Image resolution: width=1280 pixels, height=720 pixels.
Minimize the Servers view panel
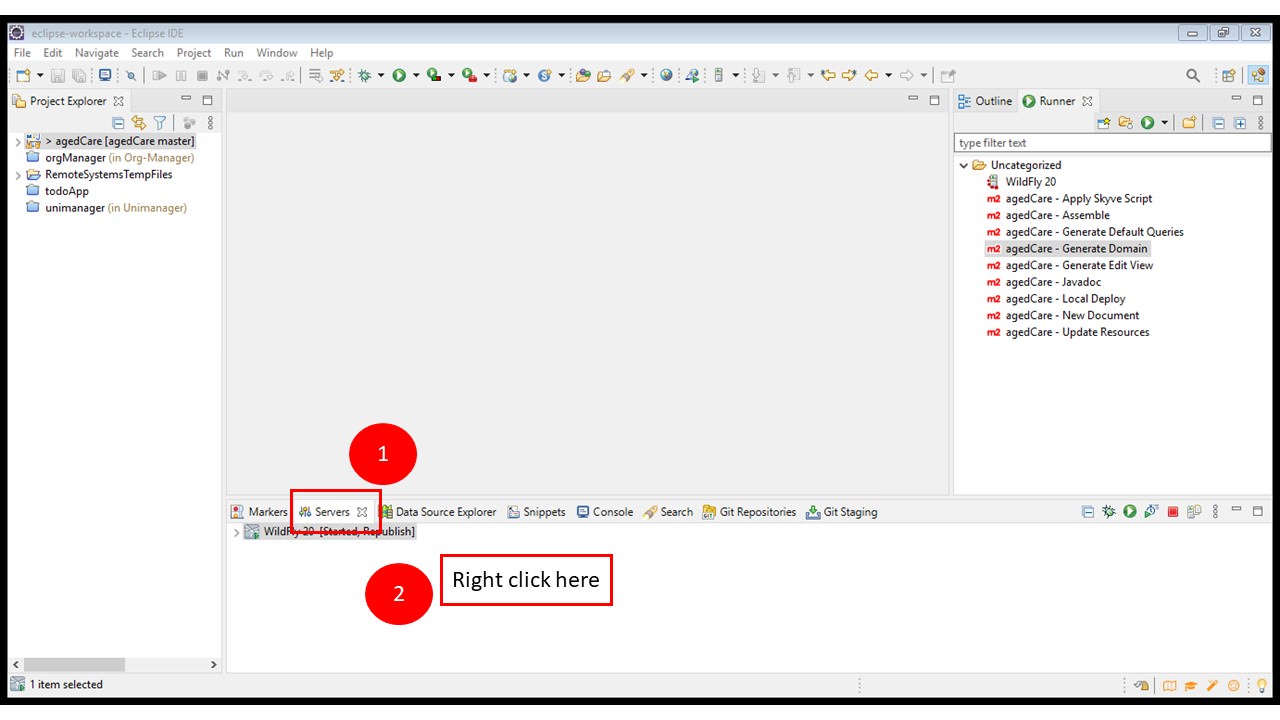[1237, 510]
